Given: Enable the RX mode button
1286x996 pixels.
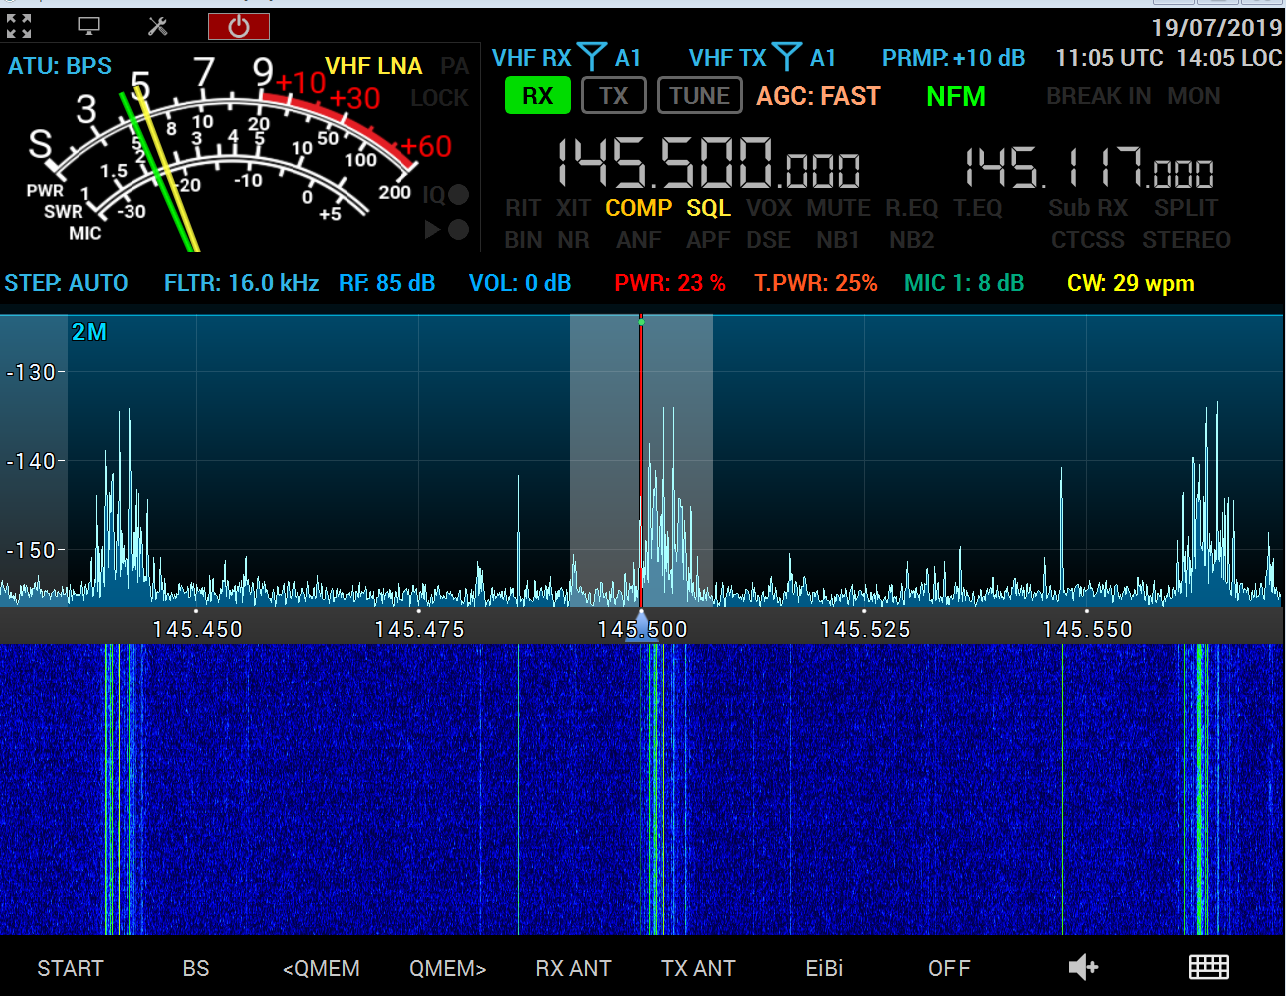Looking at the screenshot, I should pyautogui.click(x=538, y=96).
